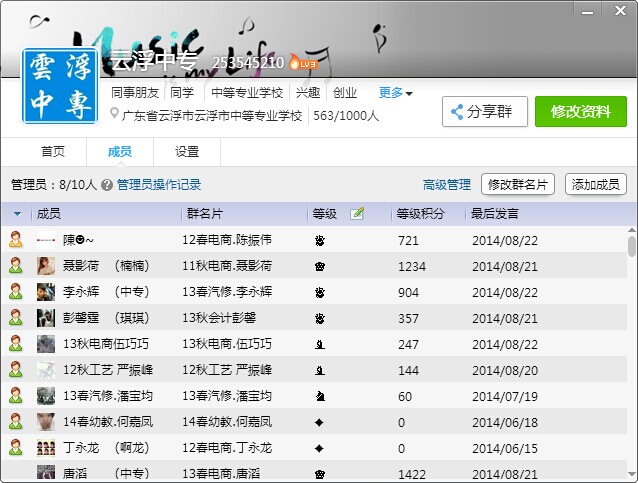
Task: Click the avatar of 陳☻~
Action: coord(46,240)
